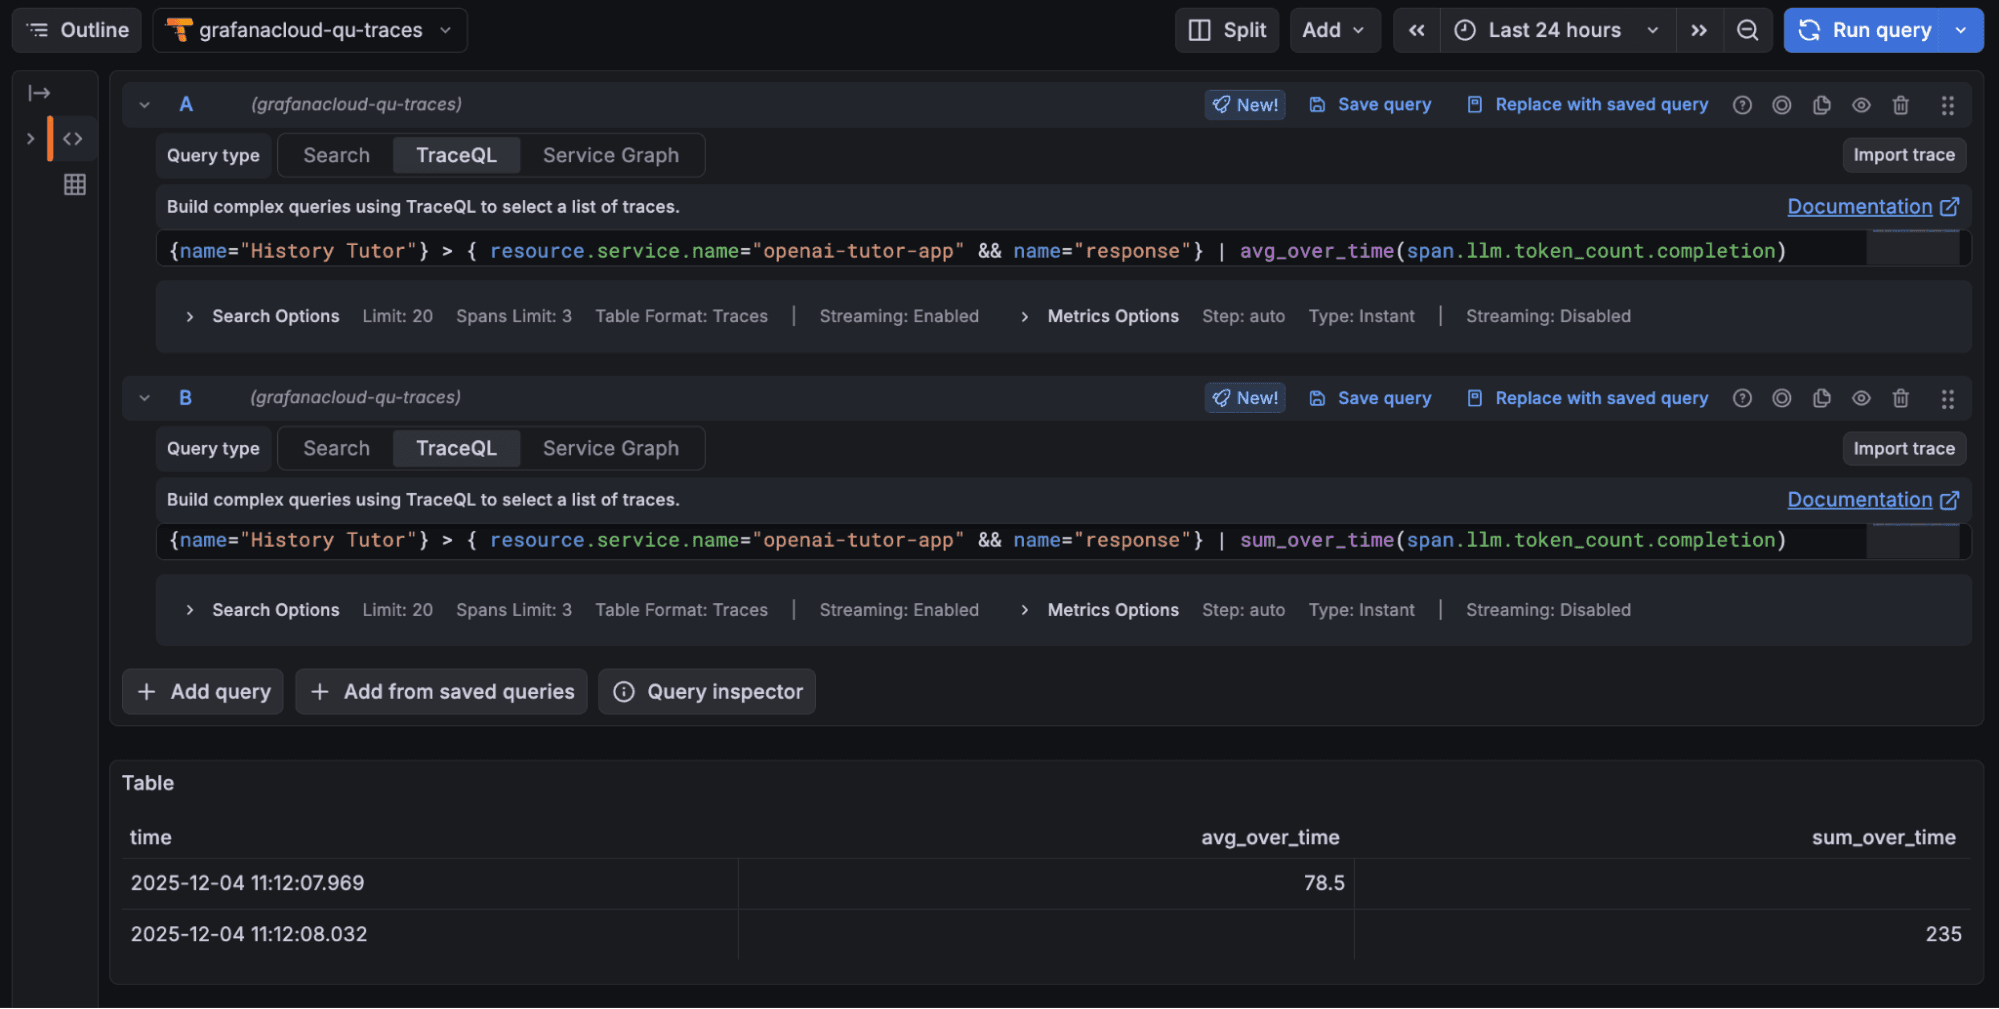Select Service Graph type in query B
This screenshot has height=1009, width=1999.
pyautogui.click(x=611, y=449)
